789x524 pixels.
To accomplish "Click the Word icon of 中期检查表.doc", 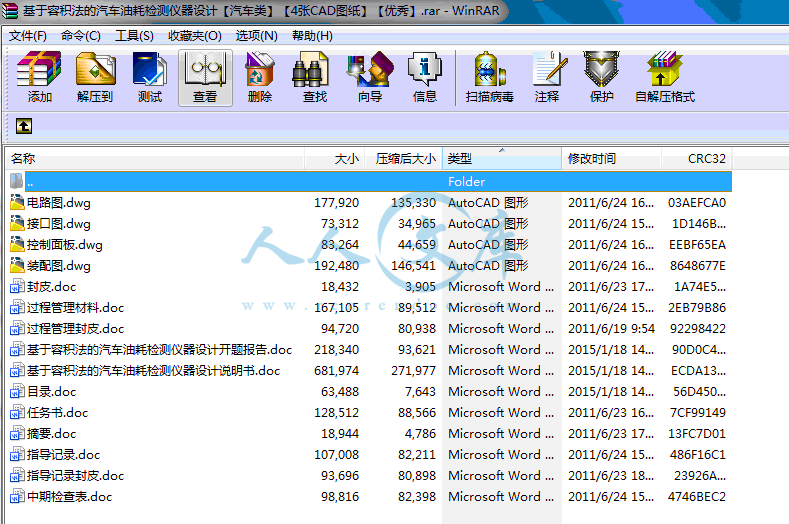I will coord(17,496).
